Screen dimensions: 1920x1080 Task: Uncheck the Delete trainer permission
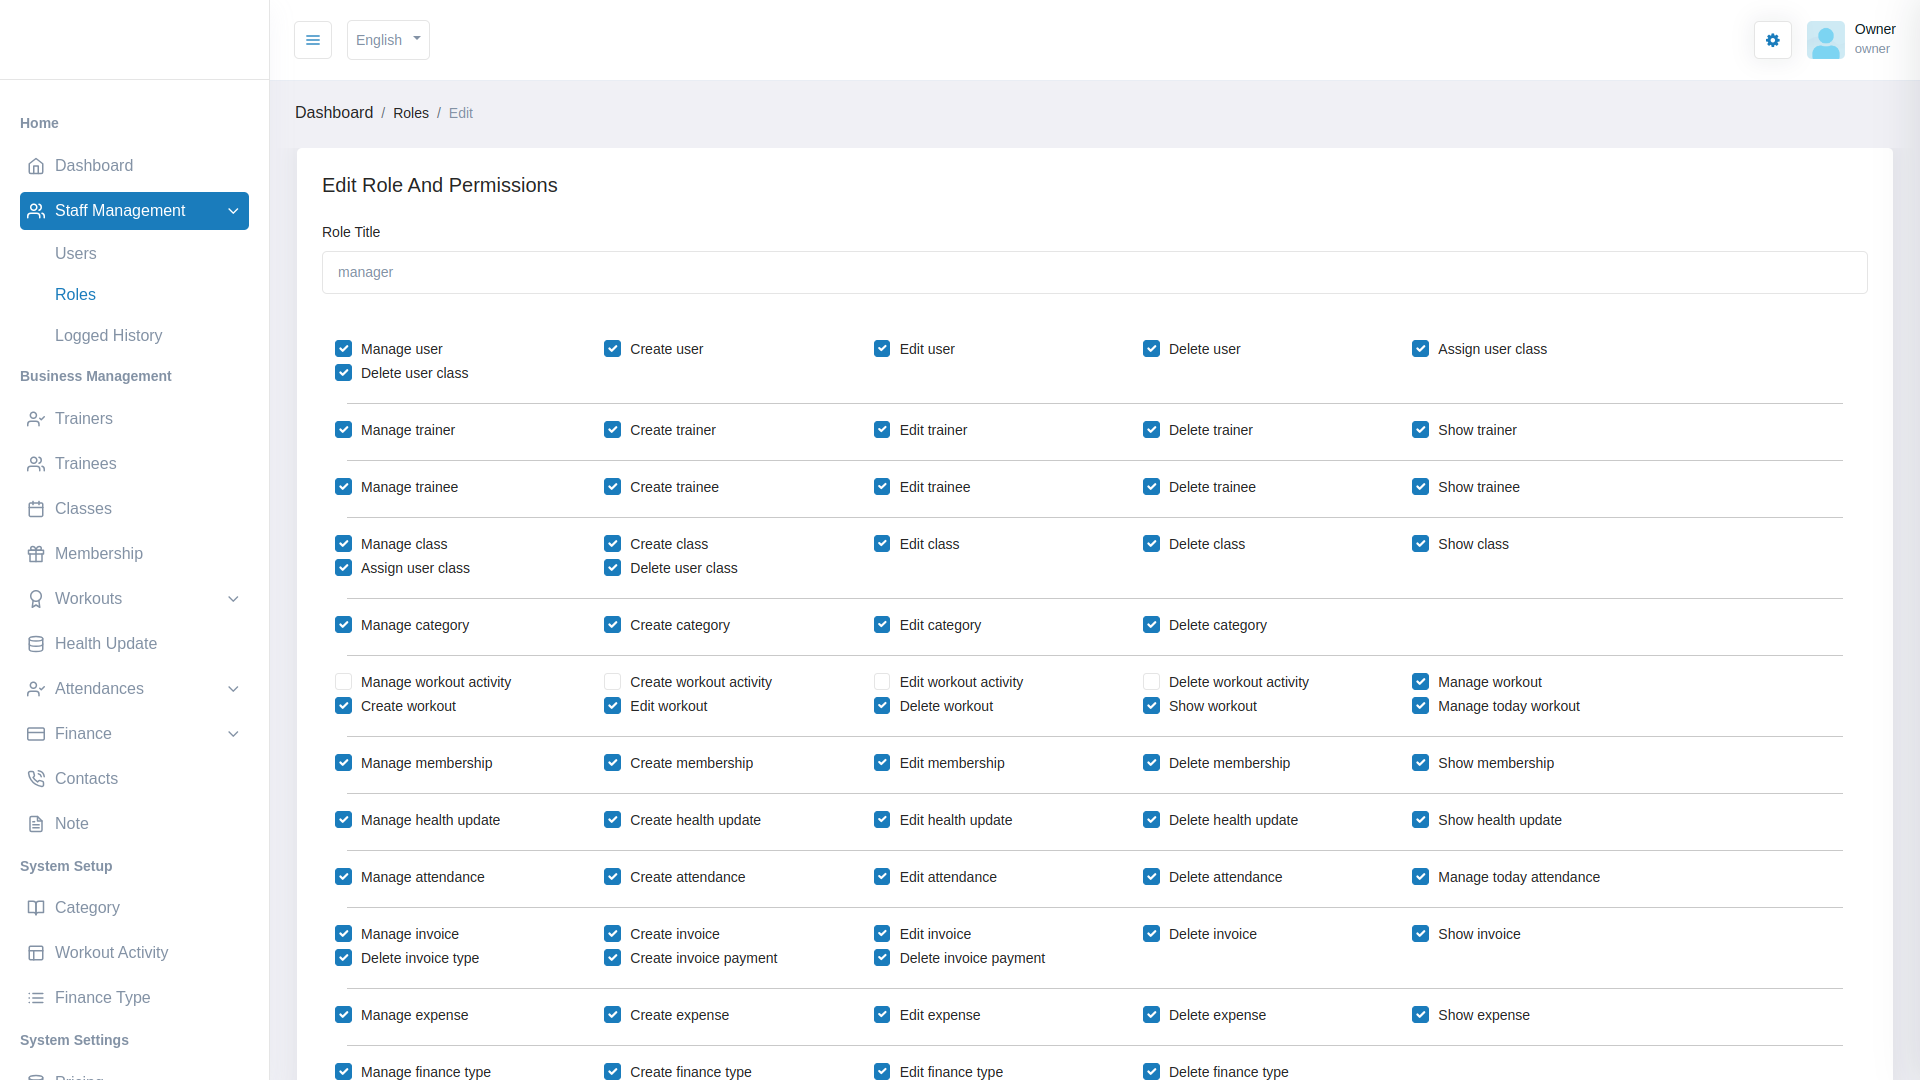(1151, 430)
